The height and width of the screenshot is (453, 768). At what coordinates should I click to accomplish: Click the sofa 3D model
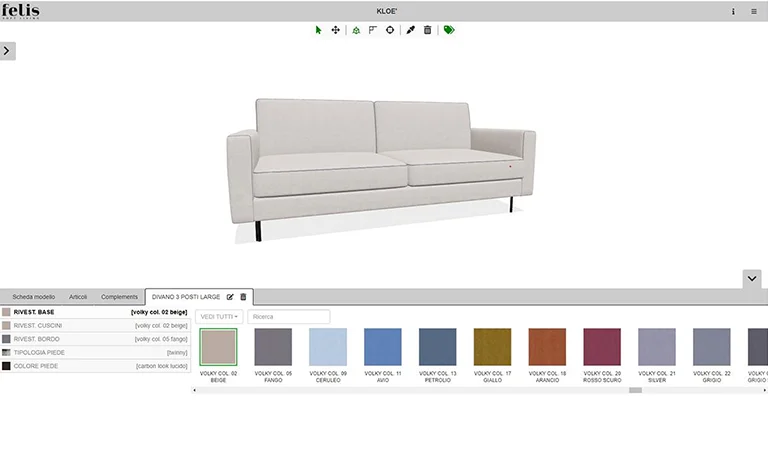pos(381,169)
